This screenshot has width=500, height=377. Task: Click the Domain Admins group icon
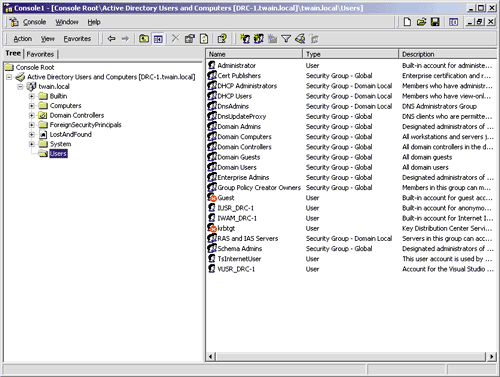pyautogui.click(x=212, y=126)
